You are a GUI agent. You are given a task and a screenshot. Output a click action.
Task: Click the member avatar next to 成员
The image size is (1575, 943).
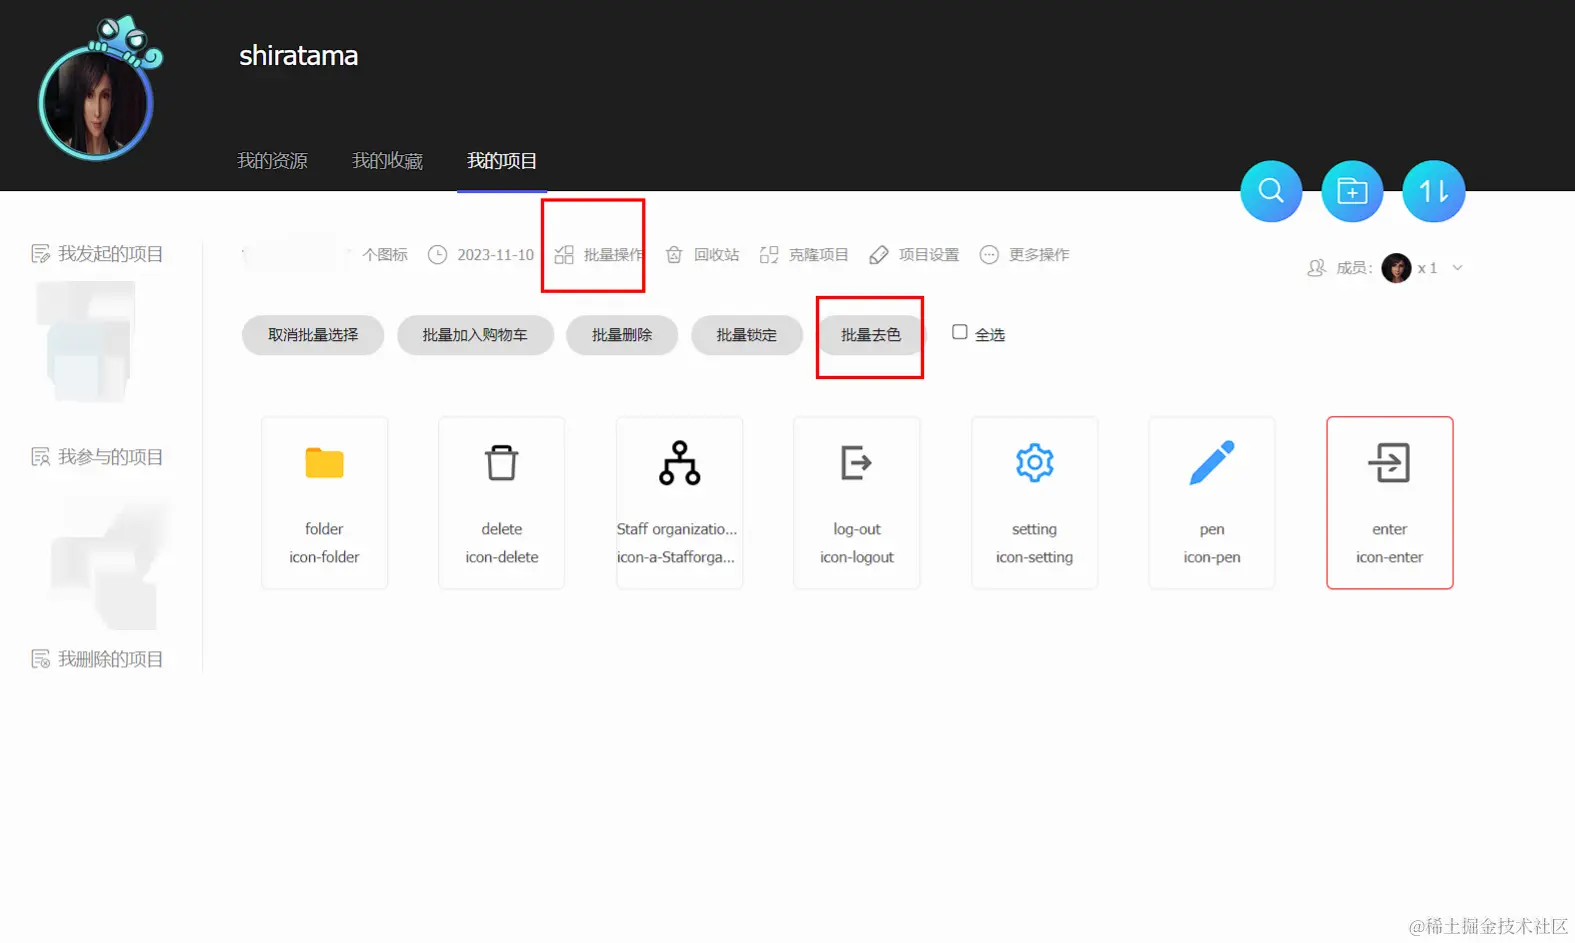(x=1396, y=268)
